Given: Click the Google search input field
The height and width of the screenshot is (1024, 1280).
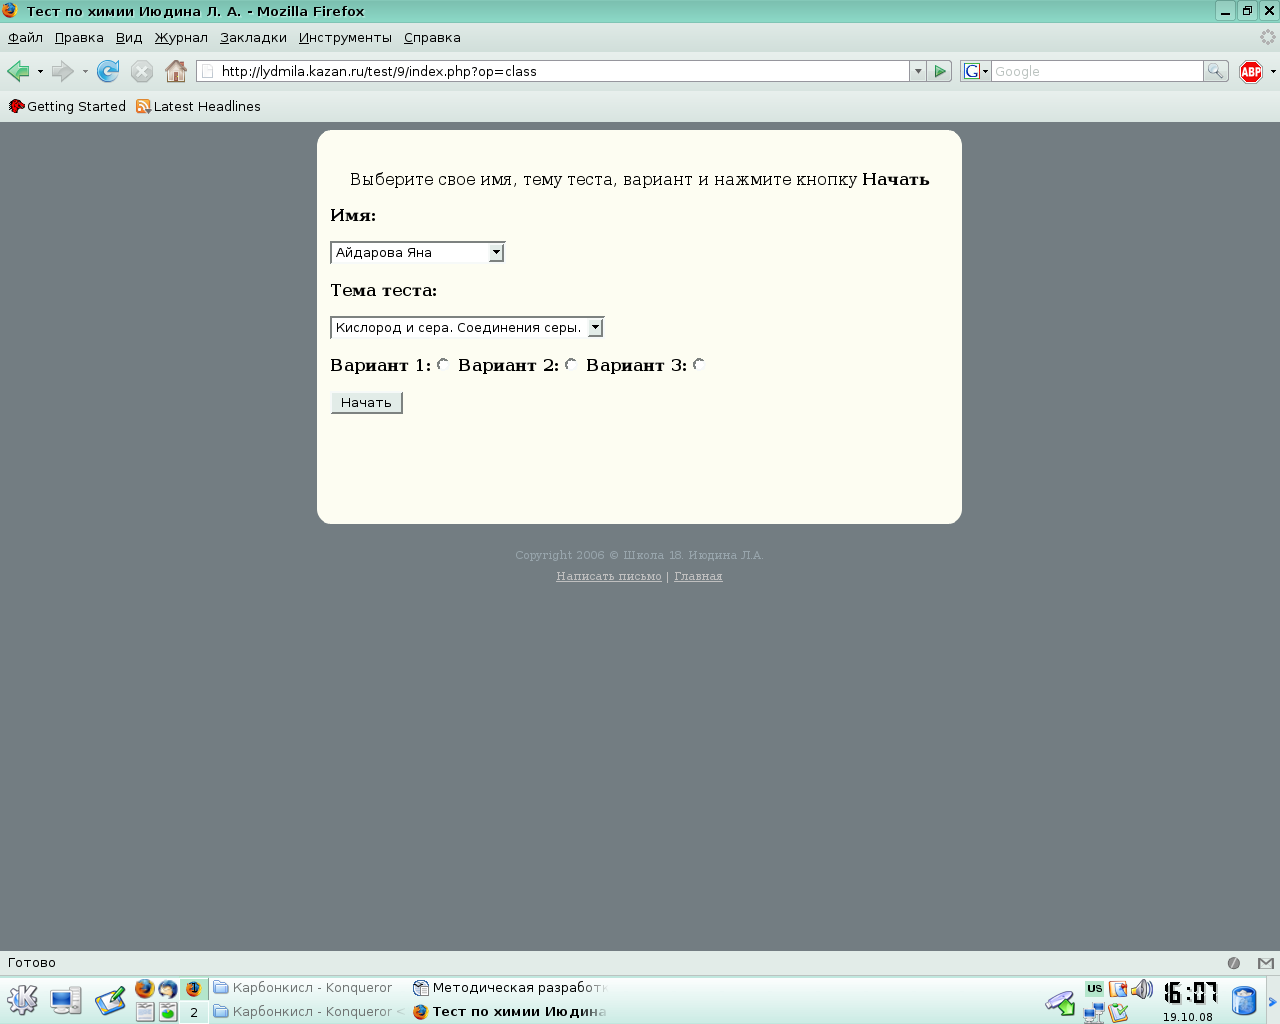Looking at the screenshot, I should [1096, 71].
